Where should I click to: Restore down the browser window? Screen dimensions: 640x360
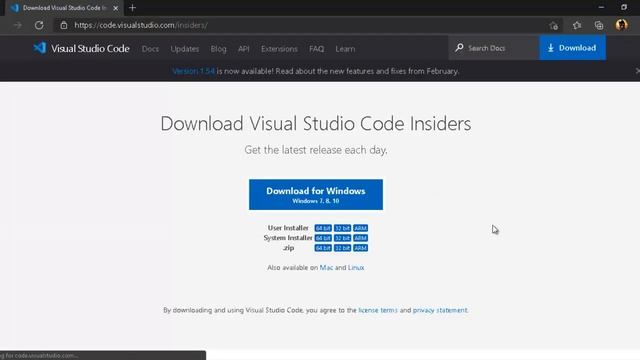click(x=624, y=7)
